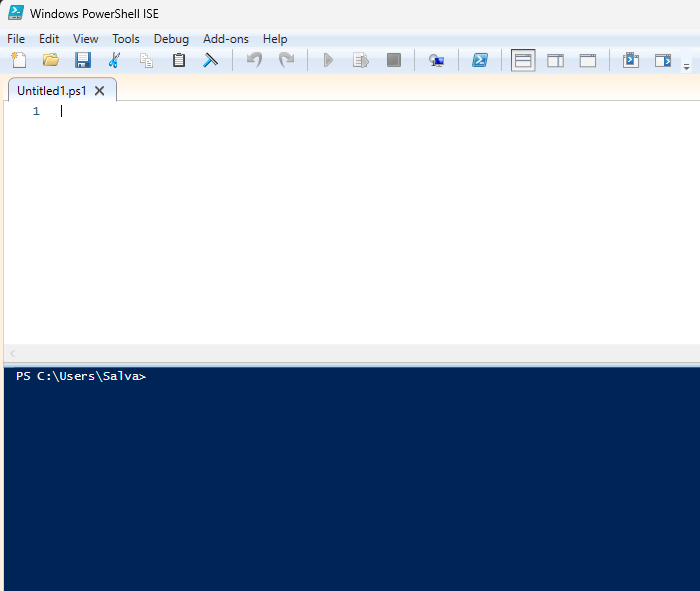The height and width of the screenshot is (591, 700).
Task: Run the script with the green play icon
Action: (x=328, y=60)
